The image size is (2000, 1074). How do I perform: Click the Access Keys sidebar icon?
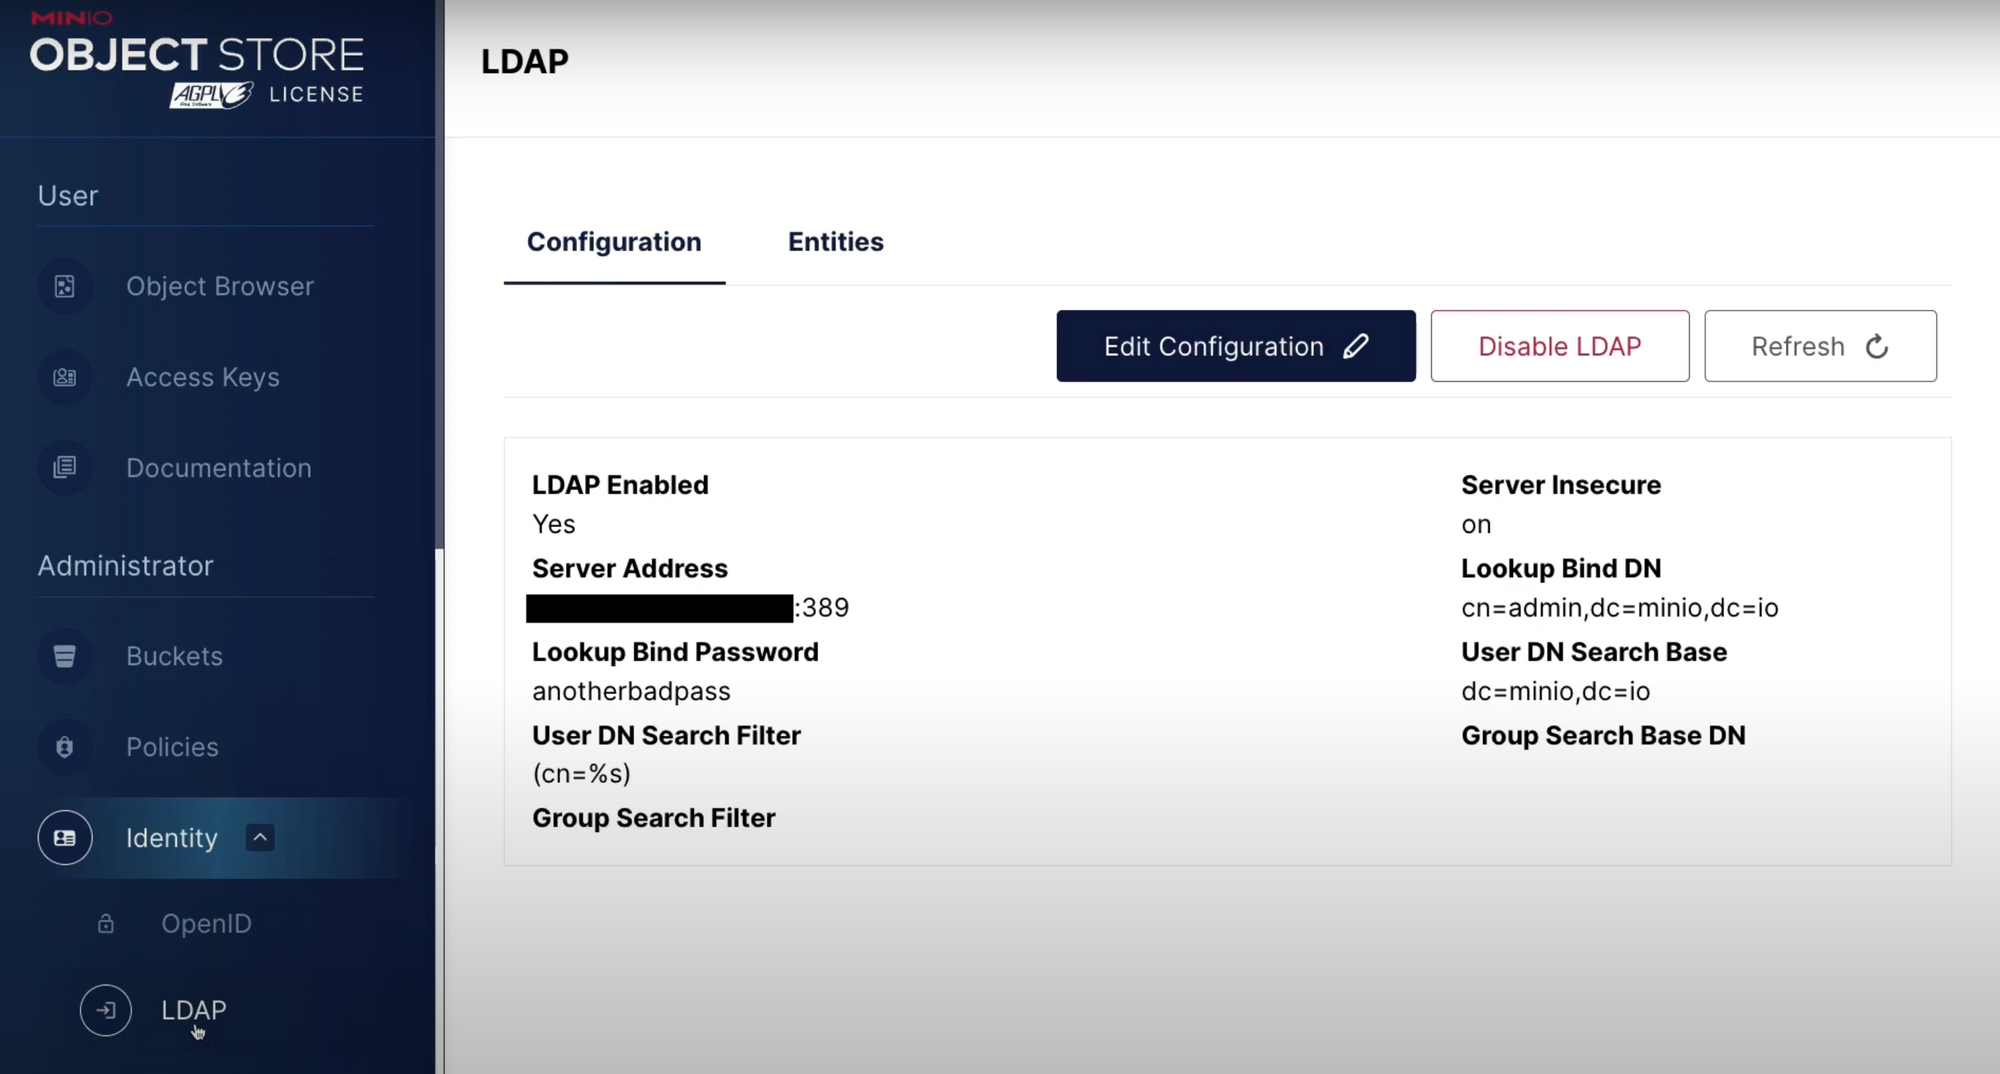point(65,378)
